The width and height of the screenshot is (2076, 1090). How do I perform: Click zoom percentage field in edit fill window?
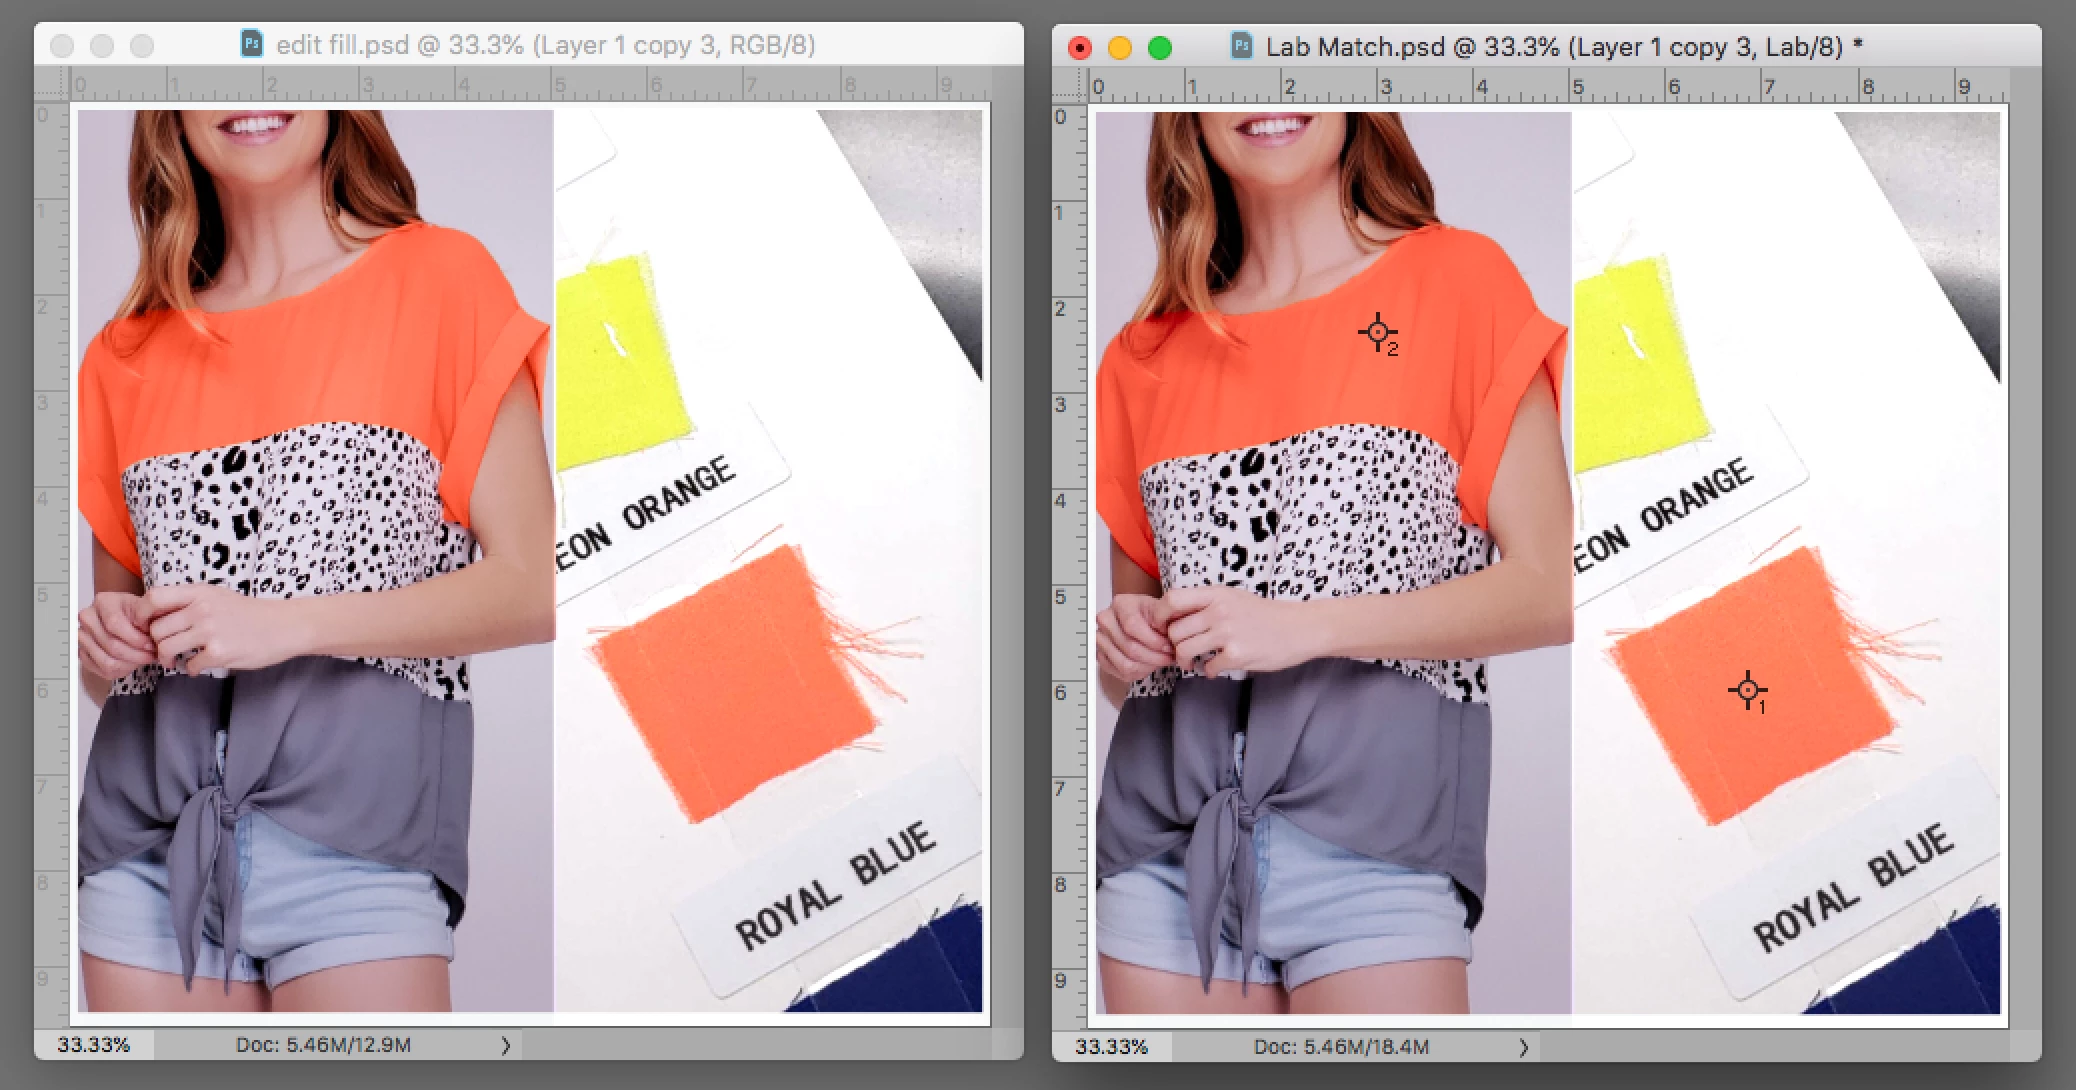pos(94,1045)
